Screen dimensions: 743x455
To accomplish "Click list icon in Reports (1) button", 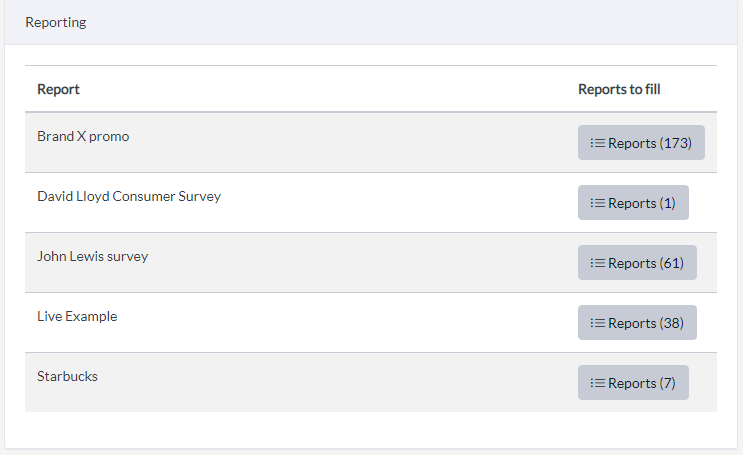I will click(x=598, y=203).
